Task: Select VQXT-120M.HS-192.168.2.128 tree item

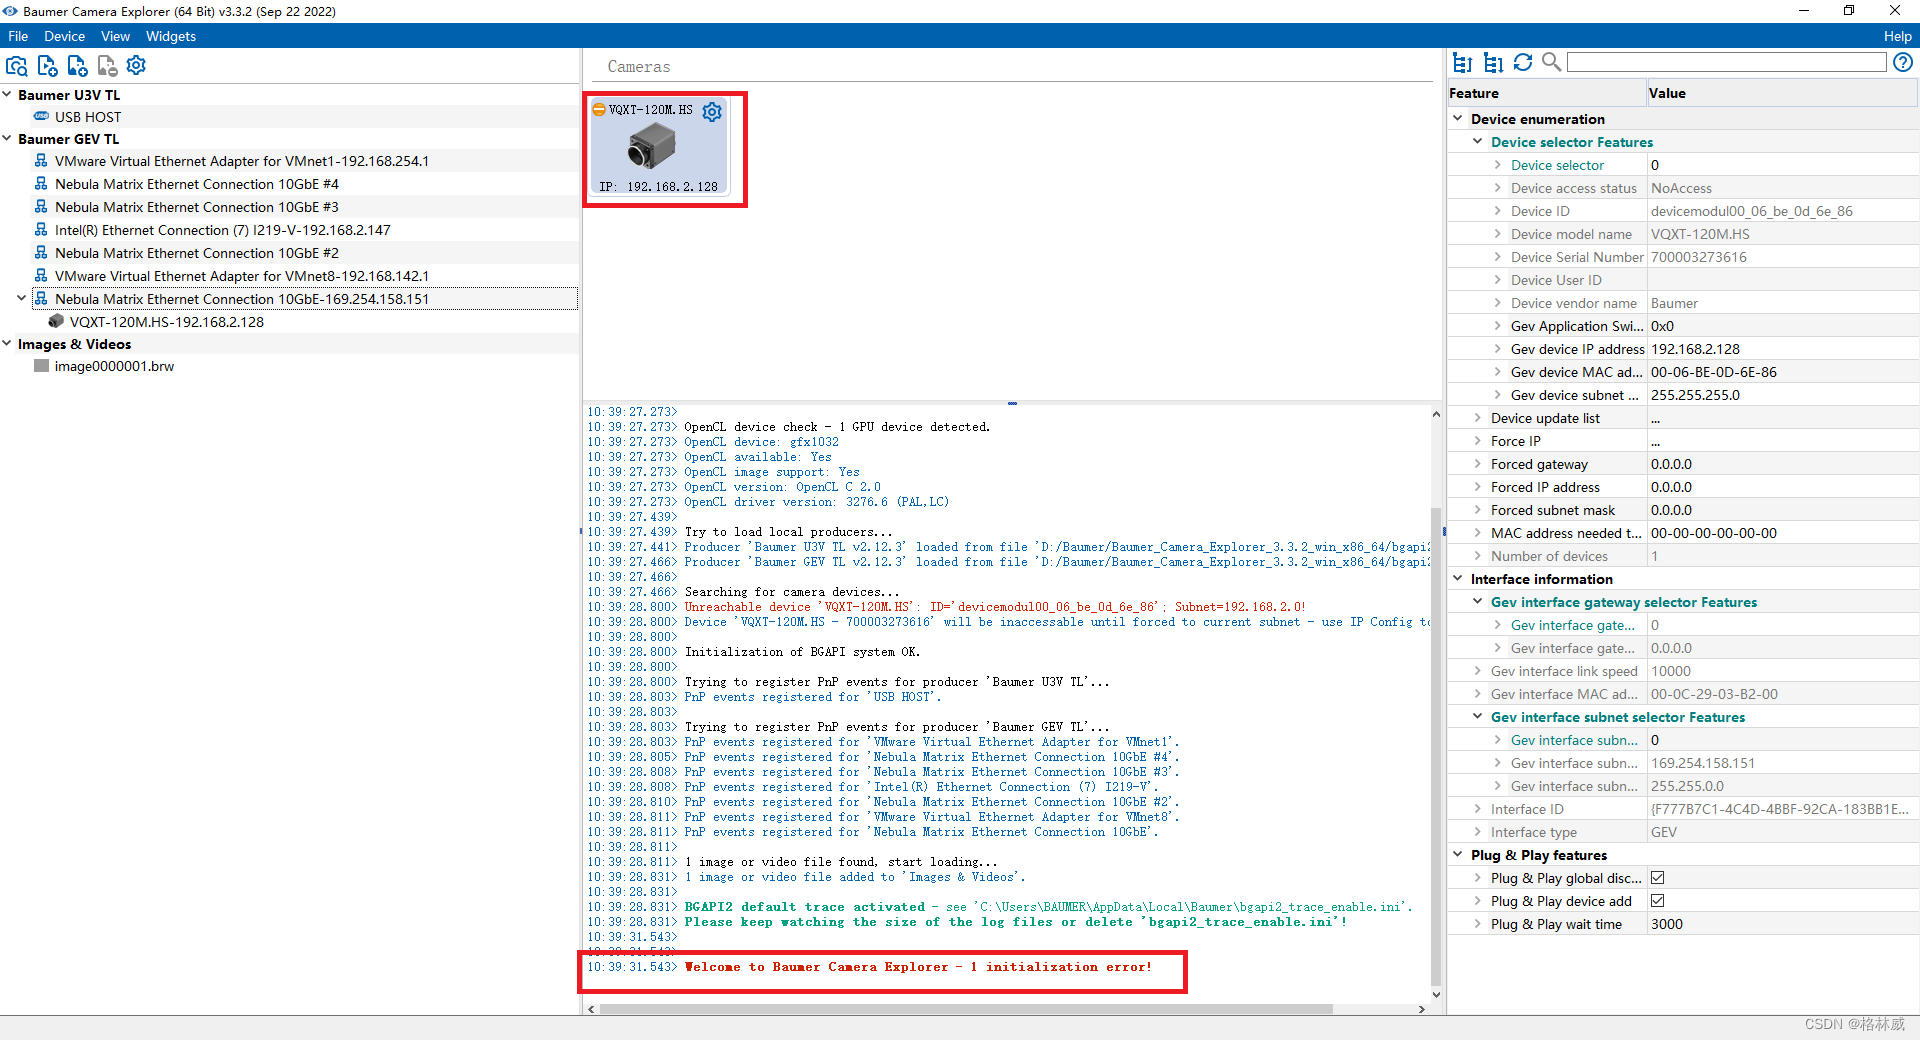Action: [167, 322]
